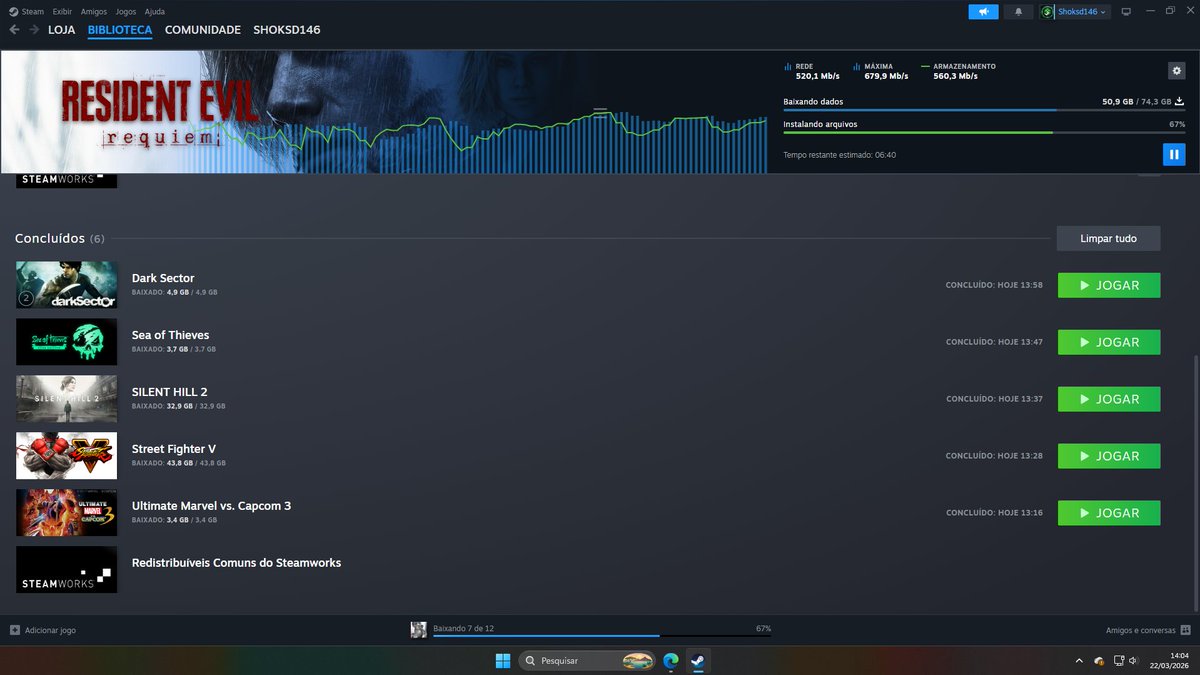
Task: Play Dark Sector with JOGAR button
Action: pos(1109,285)
